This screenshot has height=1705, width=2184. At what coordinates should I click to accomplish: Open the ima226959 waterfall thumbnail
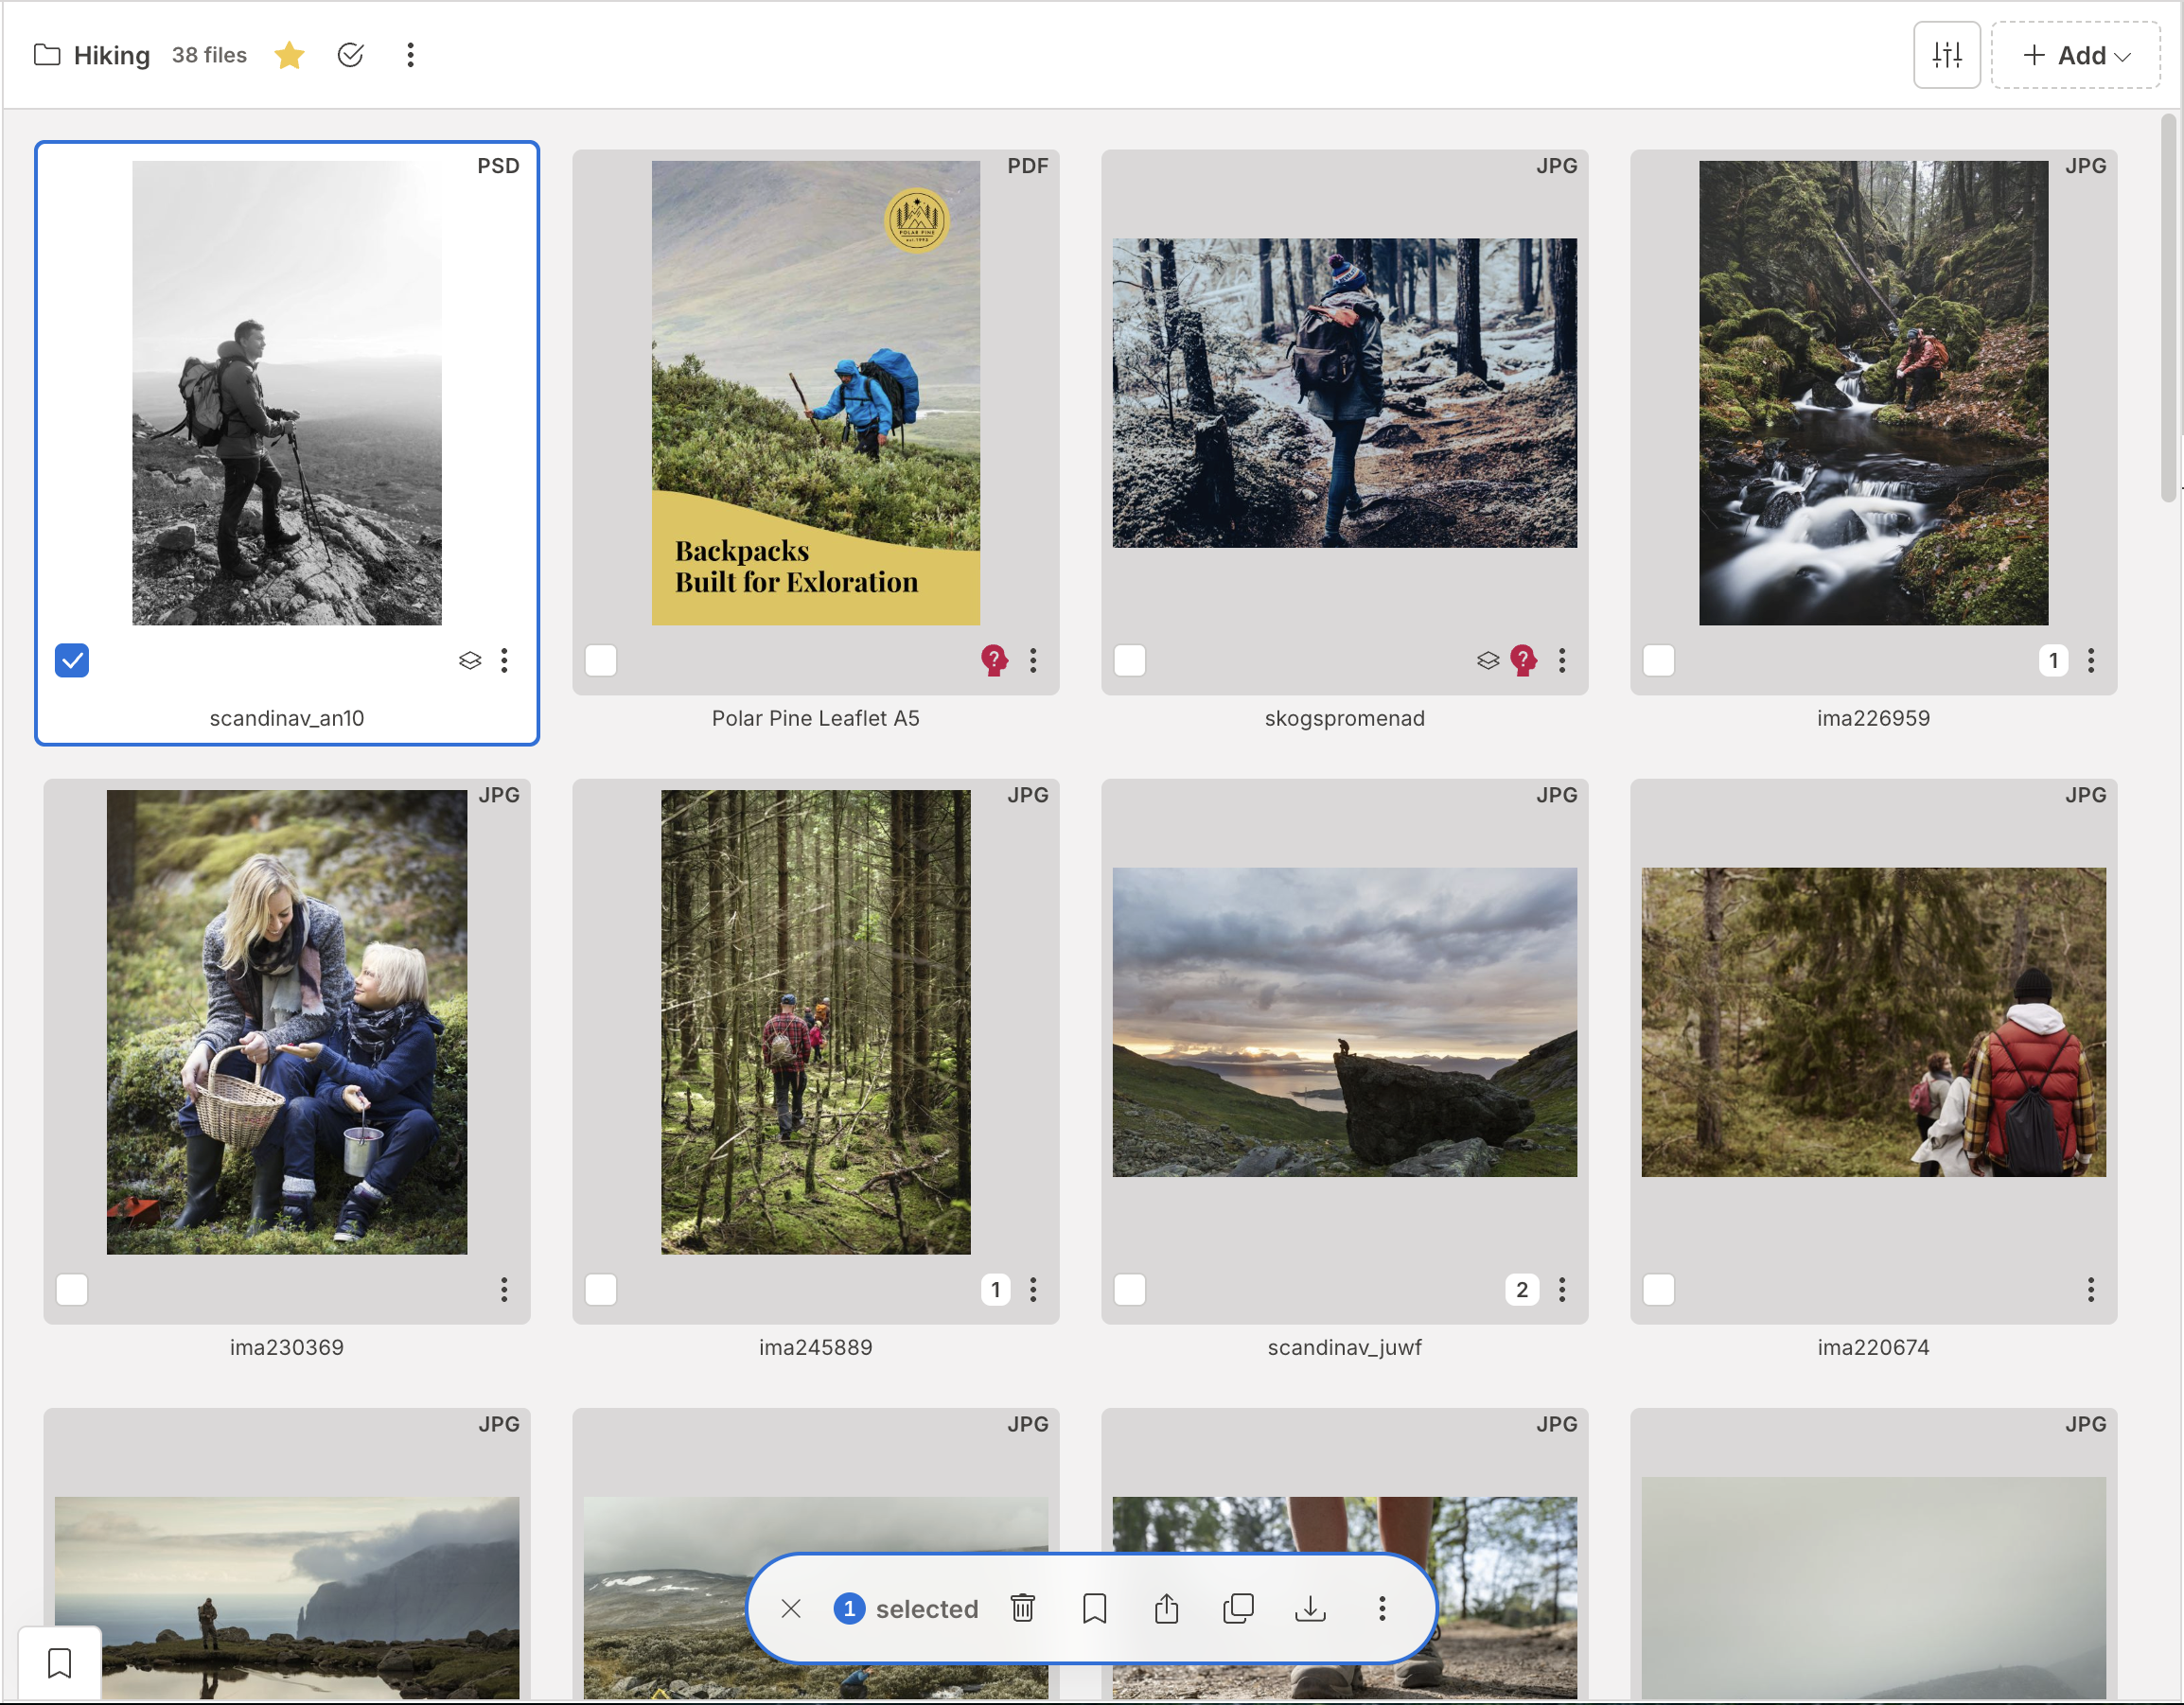(x=1874, y=393)
